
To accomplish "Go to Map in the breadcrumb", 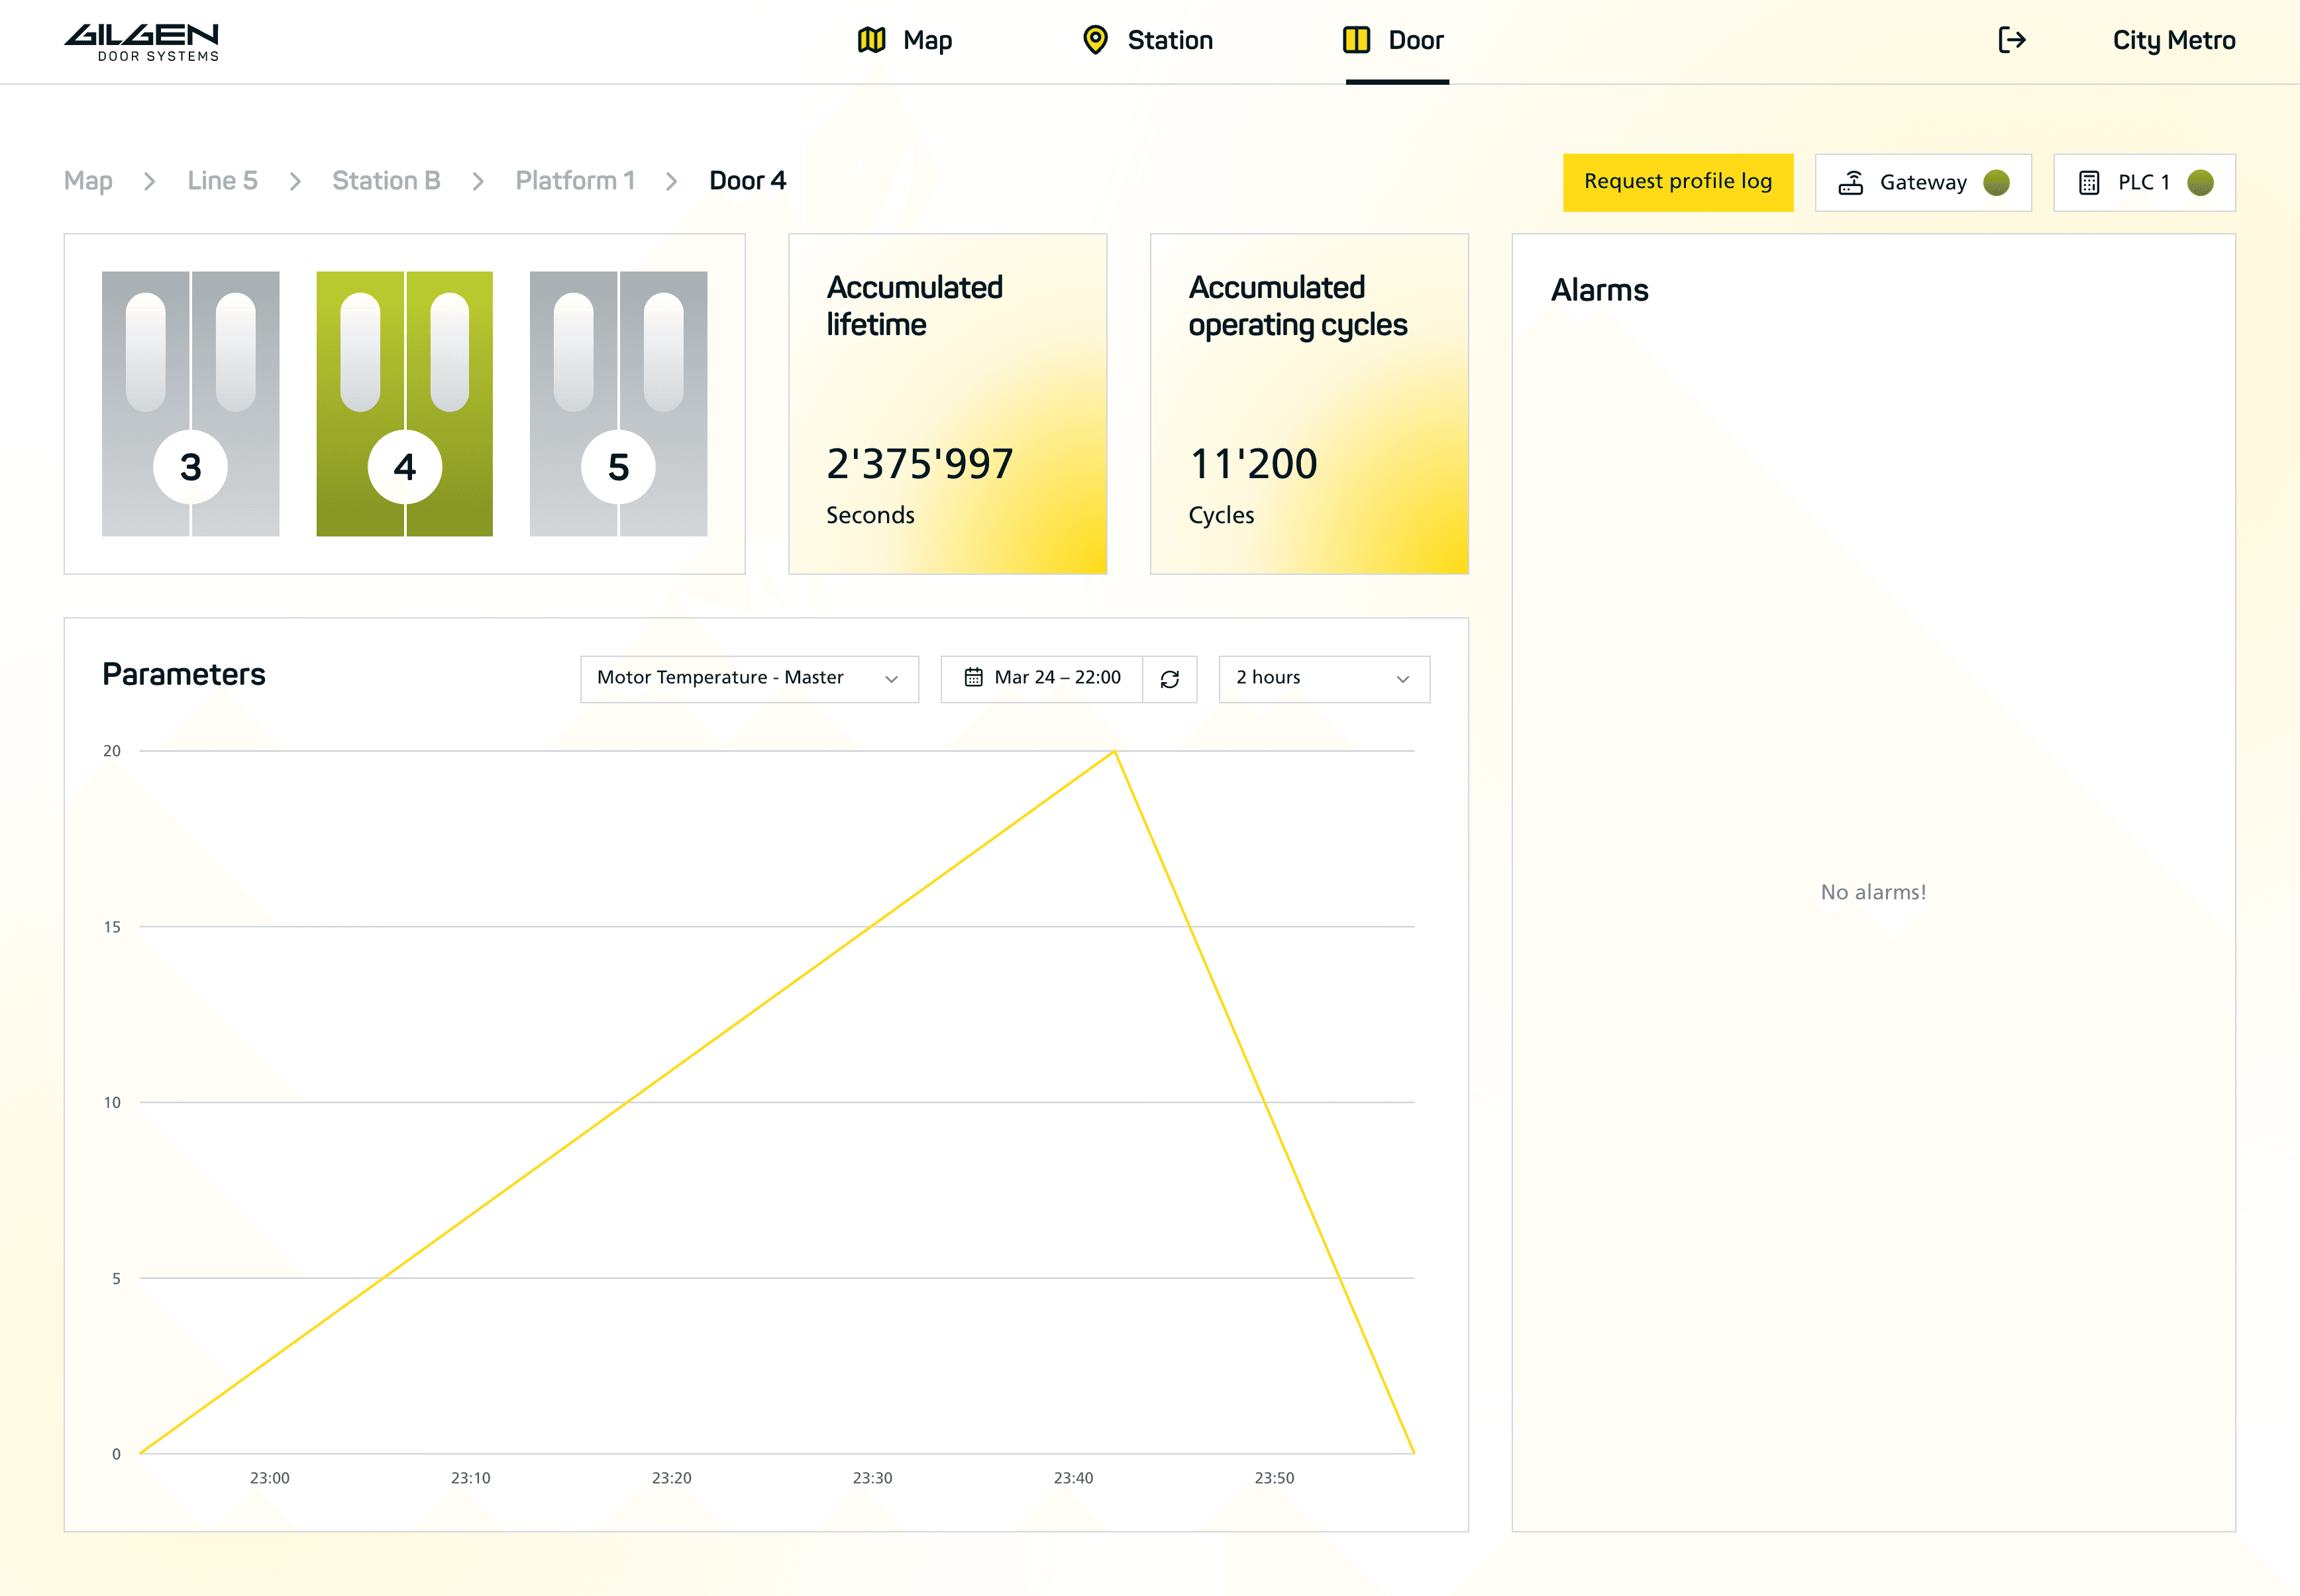I will coord(88,181).
